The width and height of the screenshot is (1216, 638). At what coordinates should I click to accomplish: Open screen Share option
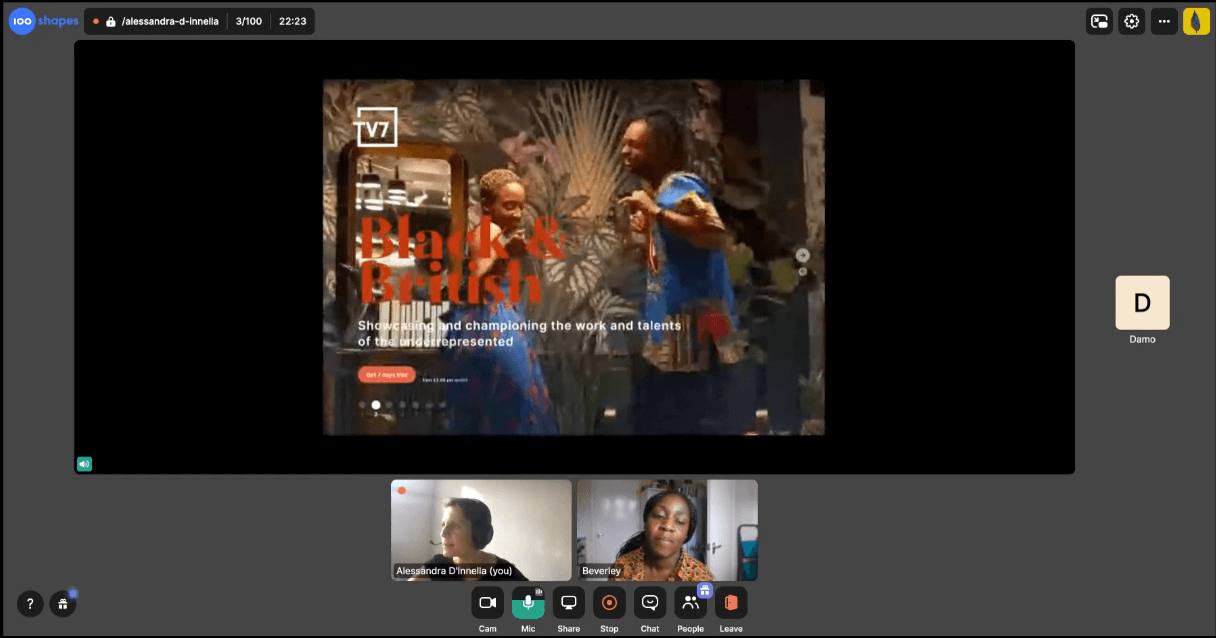click(x=569, y=603)
